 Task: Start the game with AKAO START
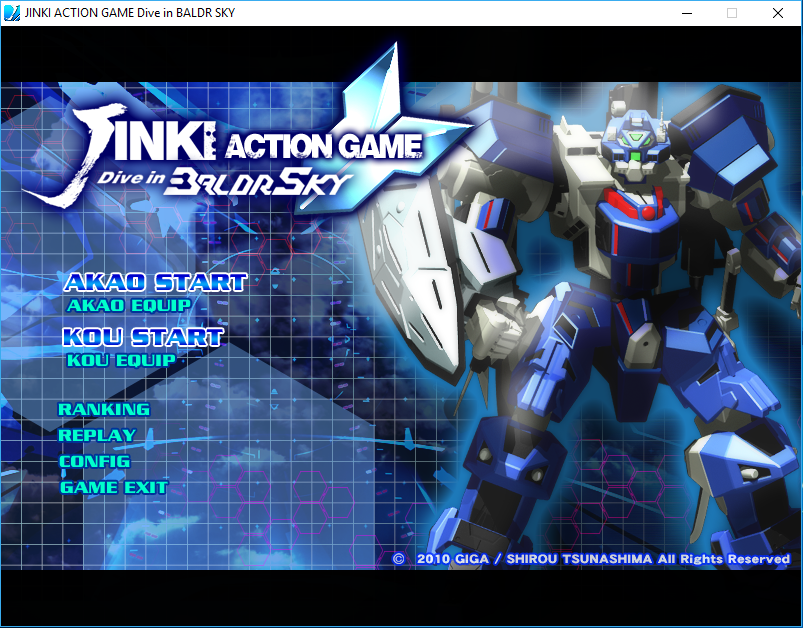point(155,282)
